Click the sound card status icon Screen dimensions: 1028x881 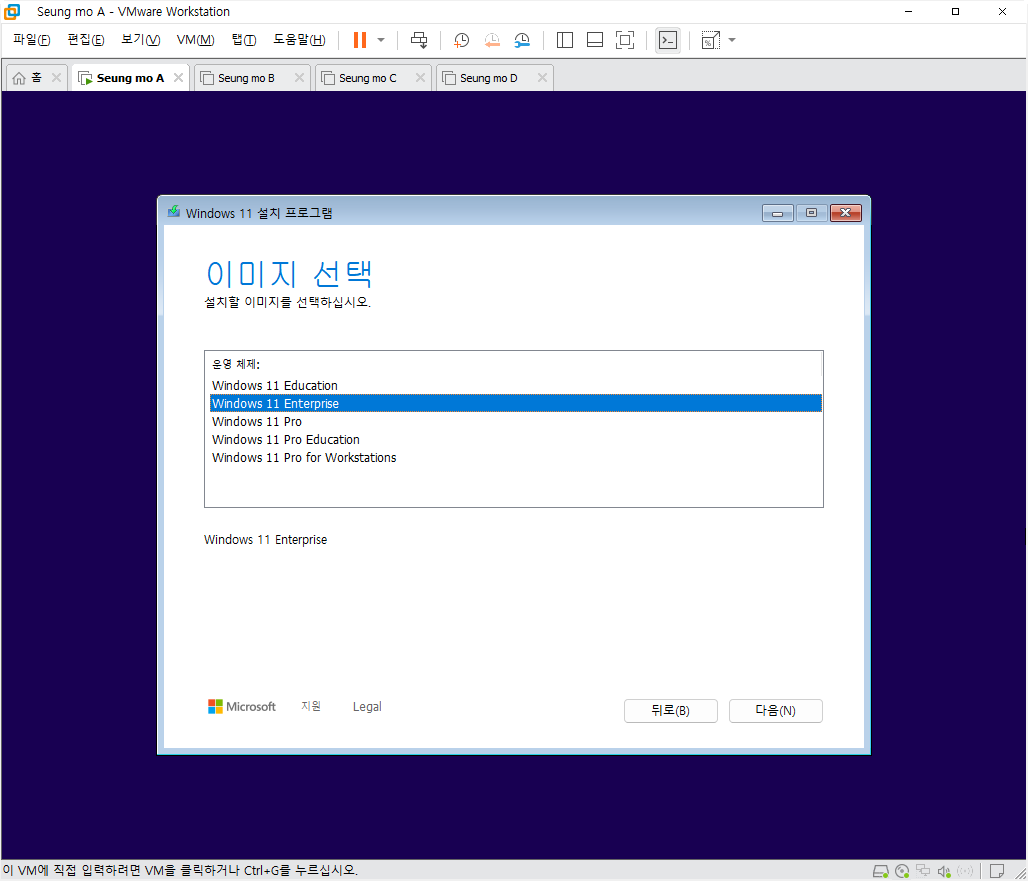coord(943,871)
